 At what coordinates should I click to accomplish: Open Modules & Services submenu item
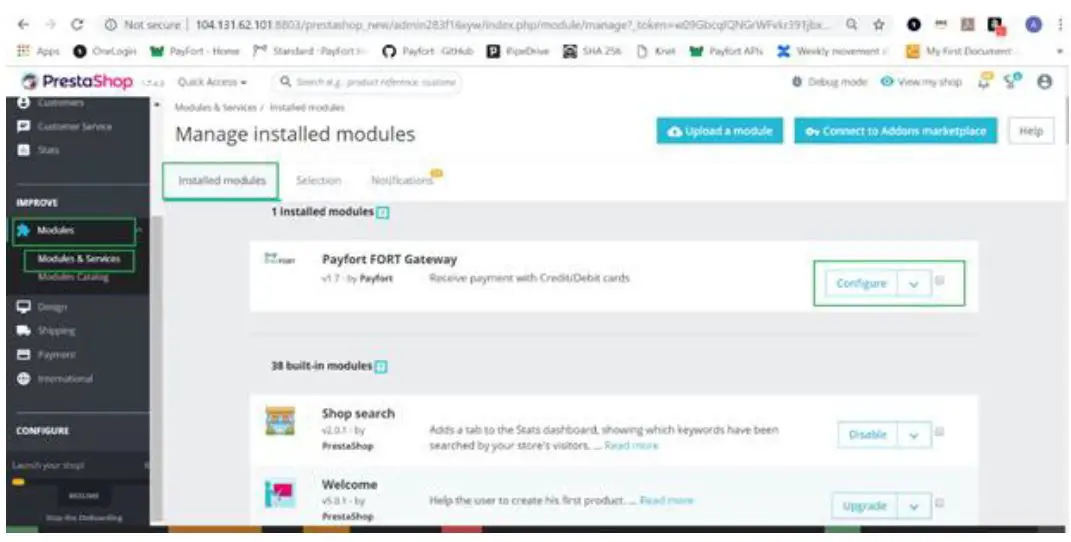(x=79, y=259)
